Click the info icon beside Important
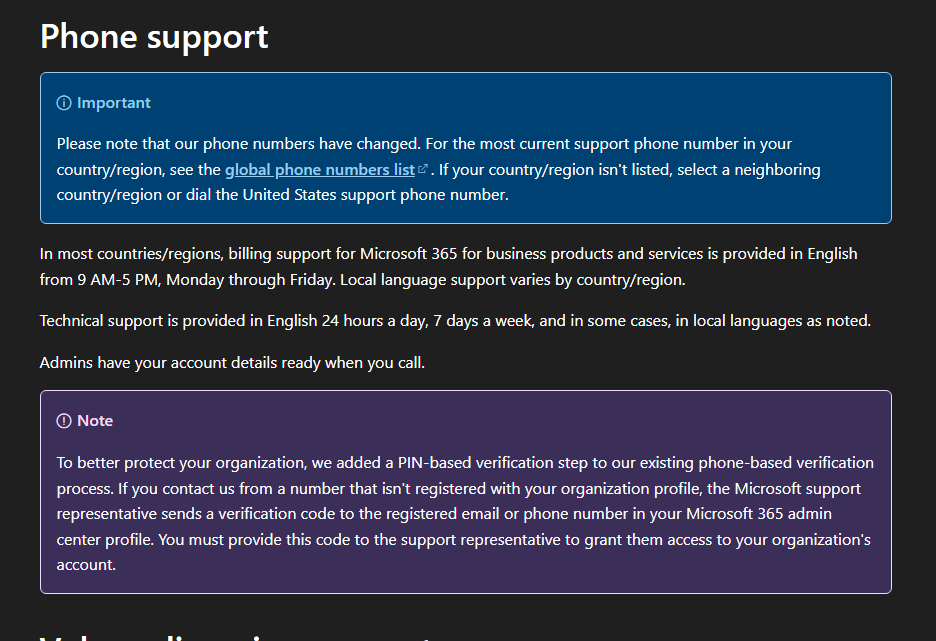Screen dimensions: 936x641 pyautogui.click(x=64, y=103)
